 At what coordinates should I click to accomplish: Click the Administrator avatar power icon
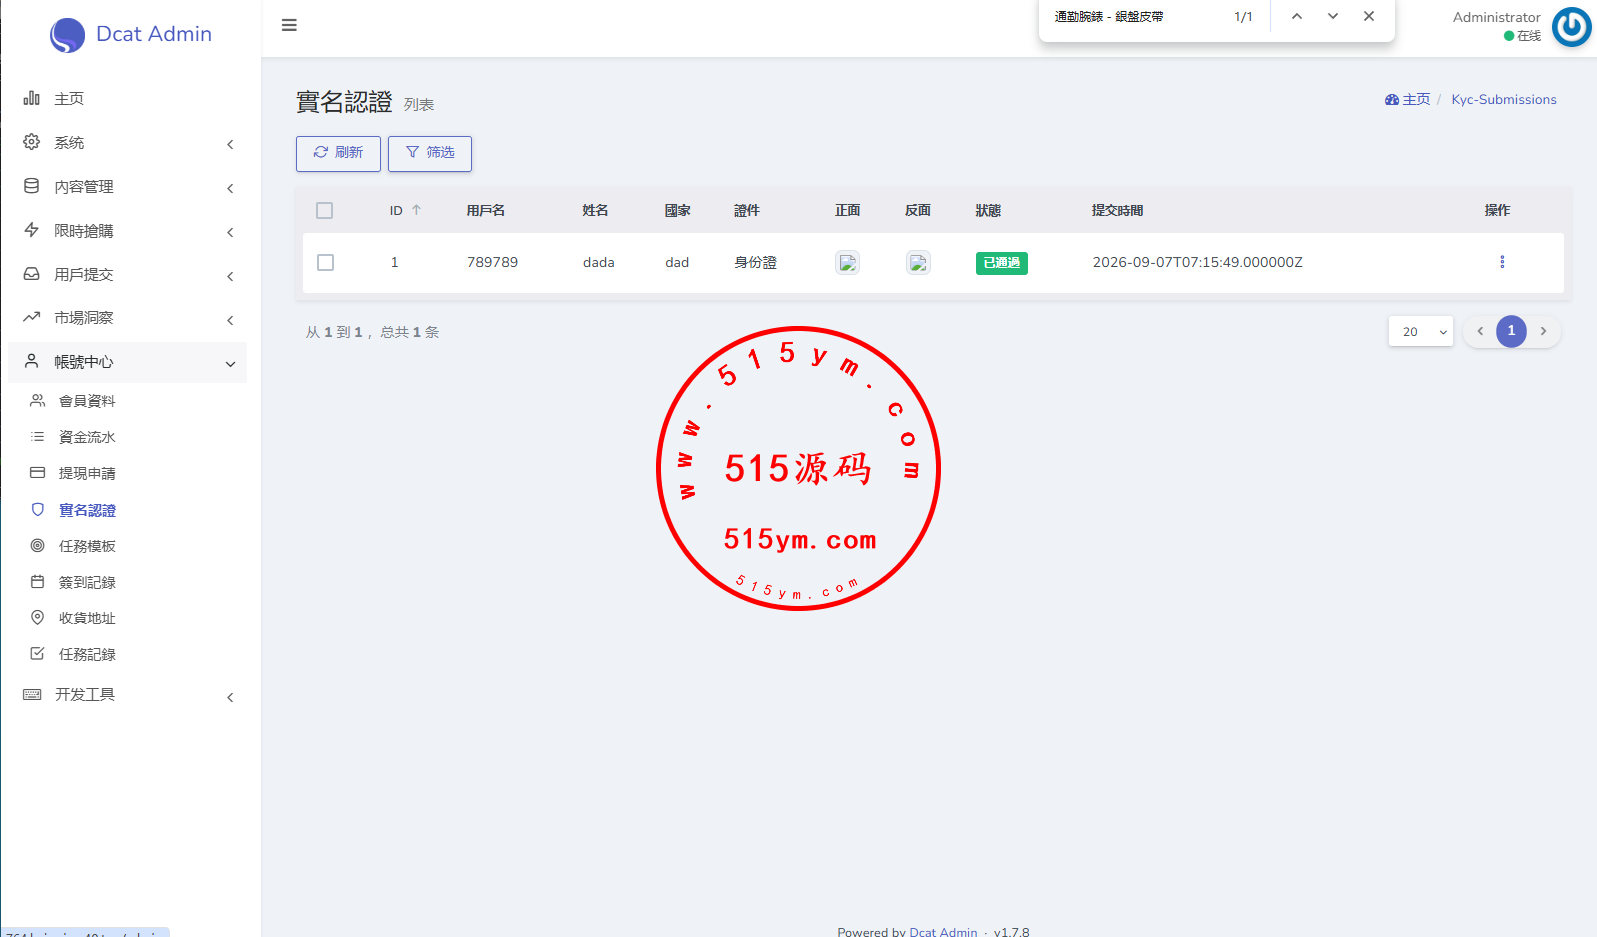[1571, 27]
